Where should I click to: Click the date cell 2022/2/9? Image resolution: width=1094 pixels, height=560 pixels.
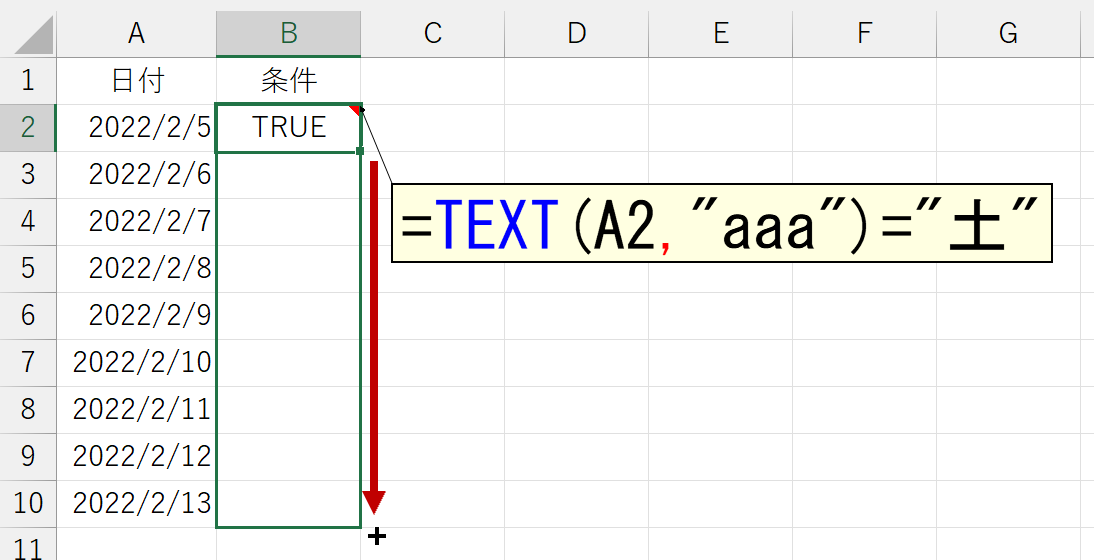tap(137, 316)
